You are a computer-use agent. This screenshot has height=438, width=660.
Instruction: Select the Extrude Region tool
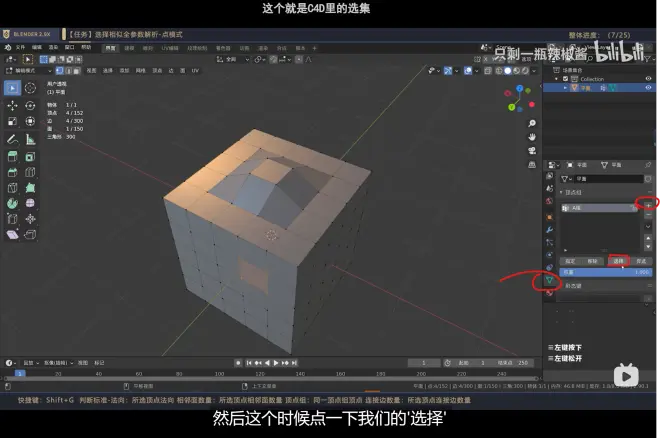tap(12, 157)
